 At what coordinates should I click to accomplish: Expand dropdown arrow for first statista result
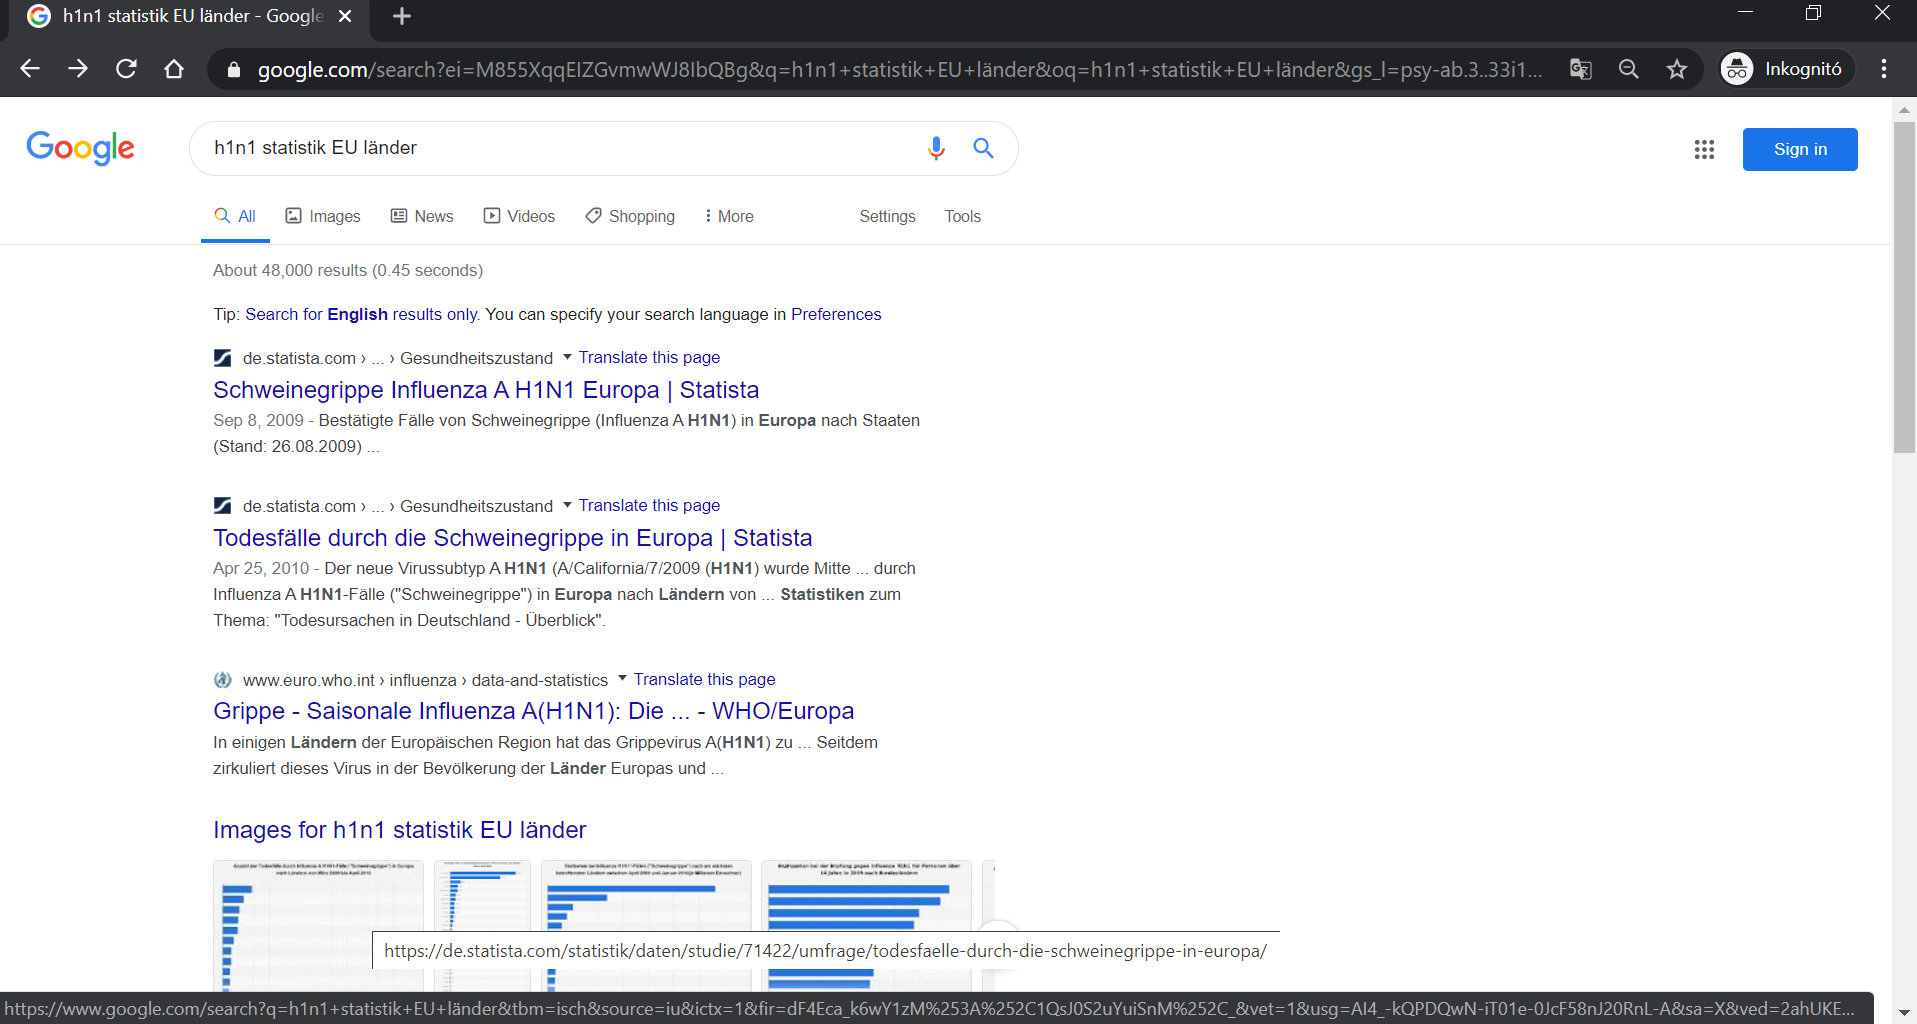[567, 357]
